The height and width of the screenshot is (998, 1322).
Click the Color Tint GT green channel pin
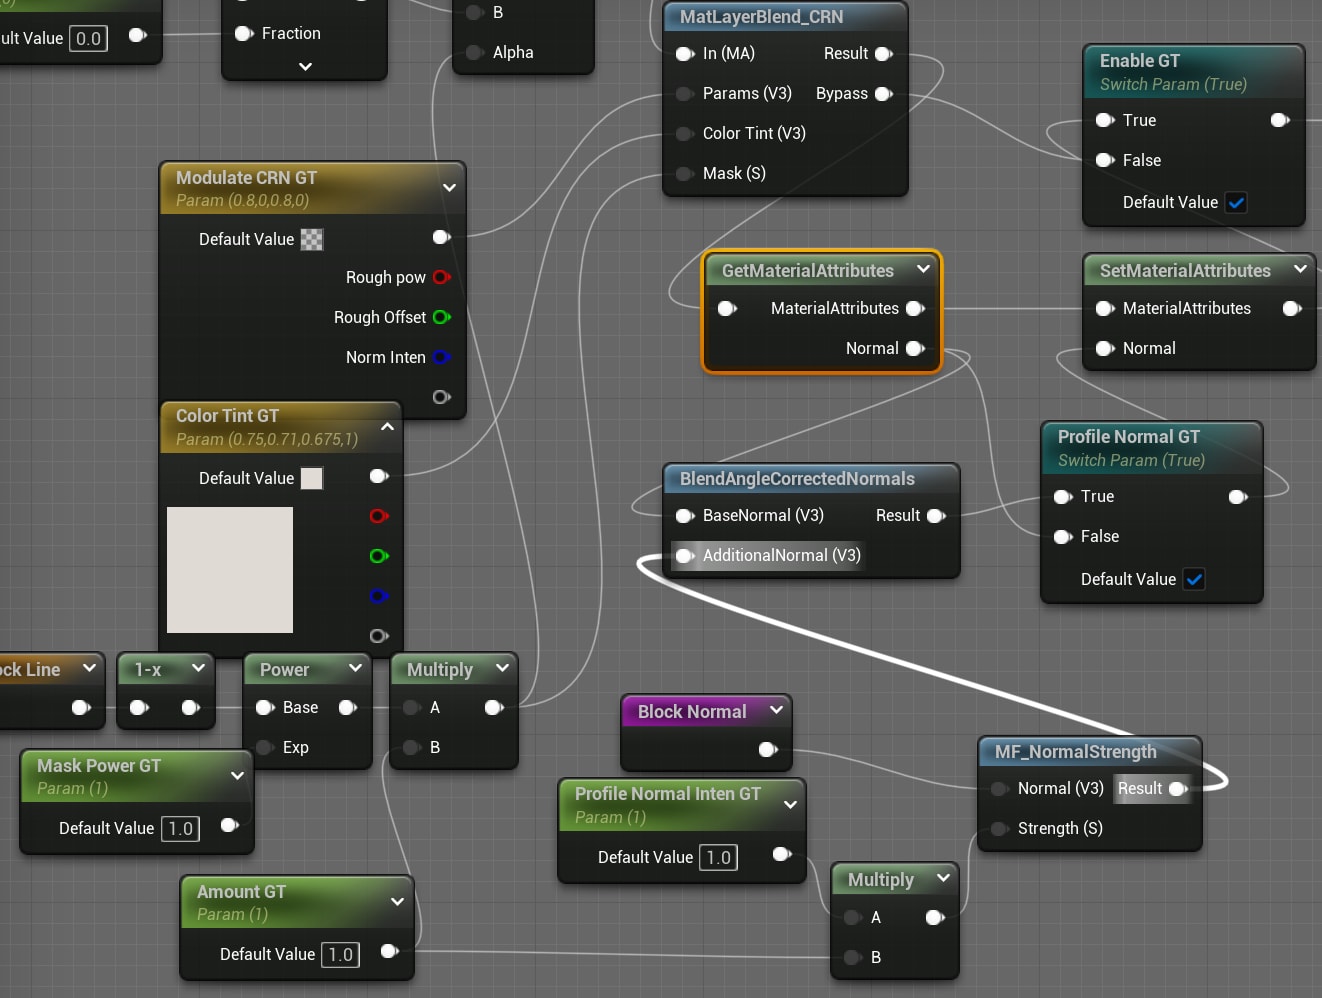coord(379,556)
